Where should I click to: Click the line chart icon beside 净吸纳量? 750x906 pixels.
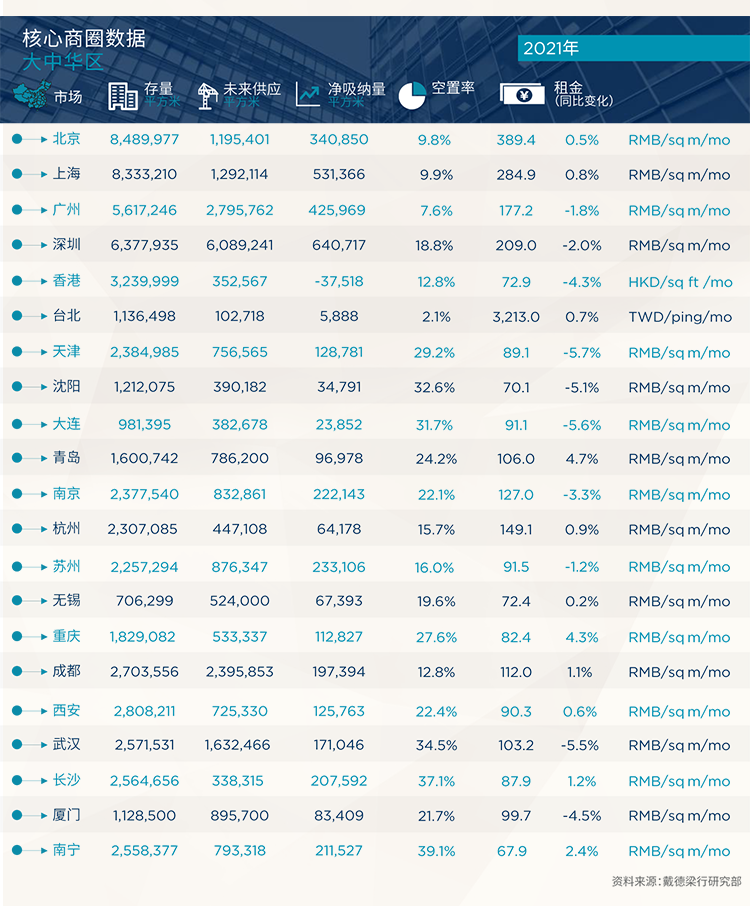pos(307,94)
